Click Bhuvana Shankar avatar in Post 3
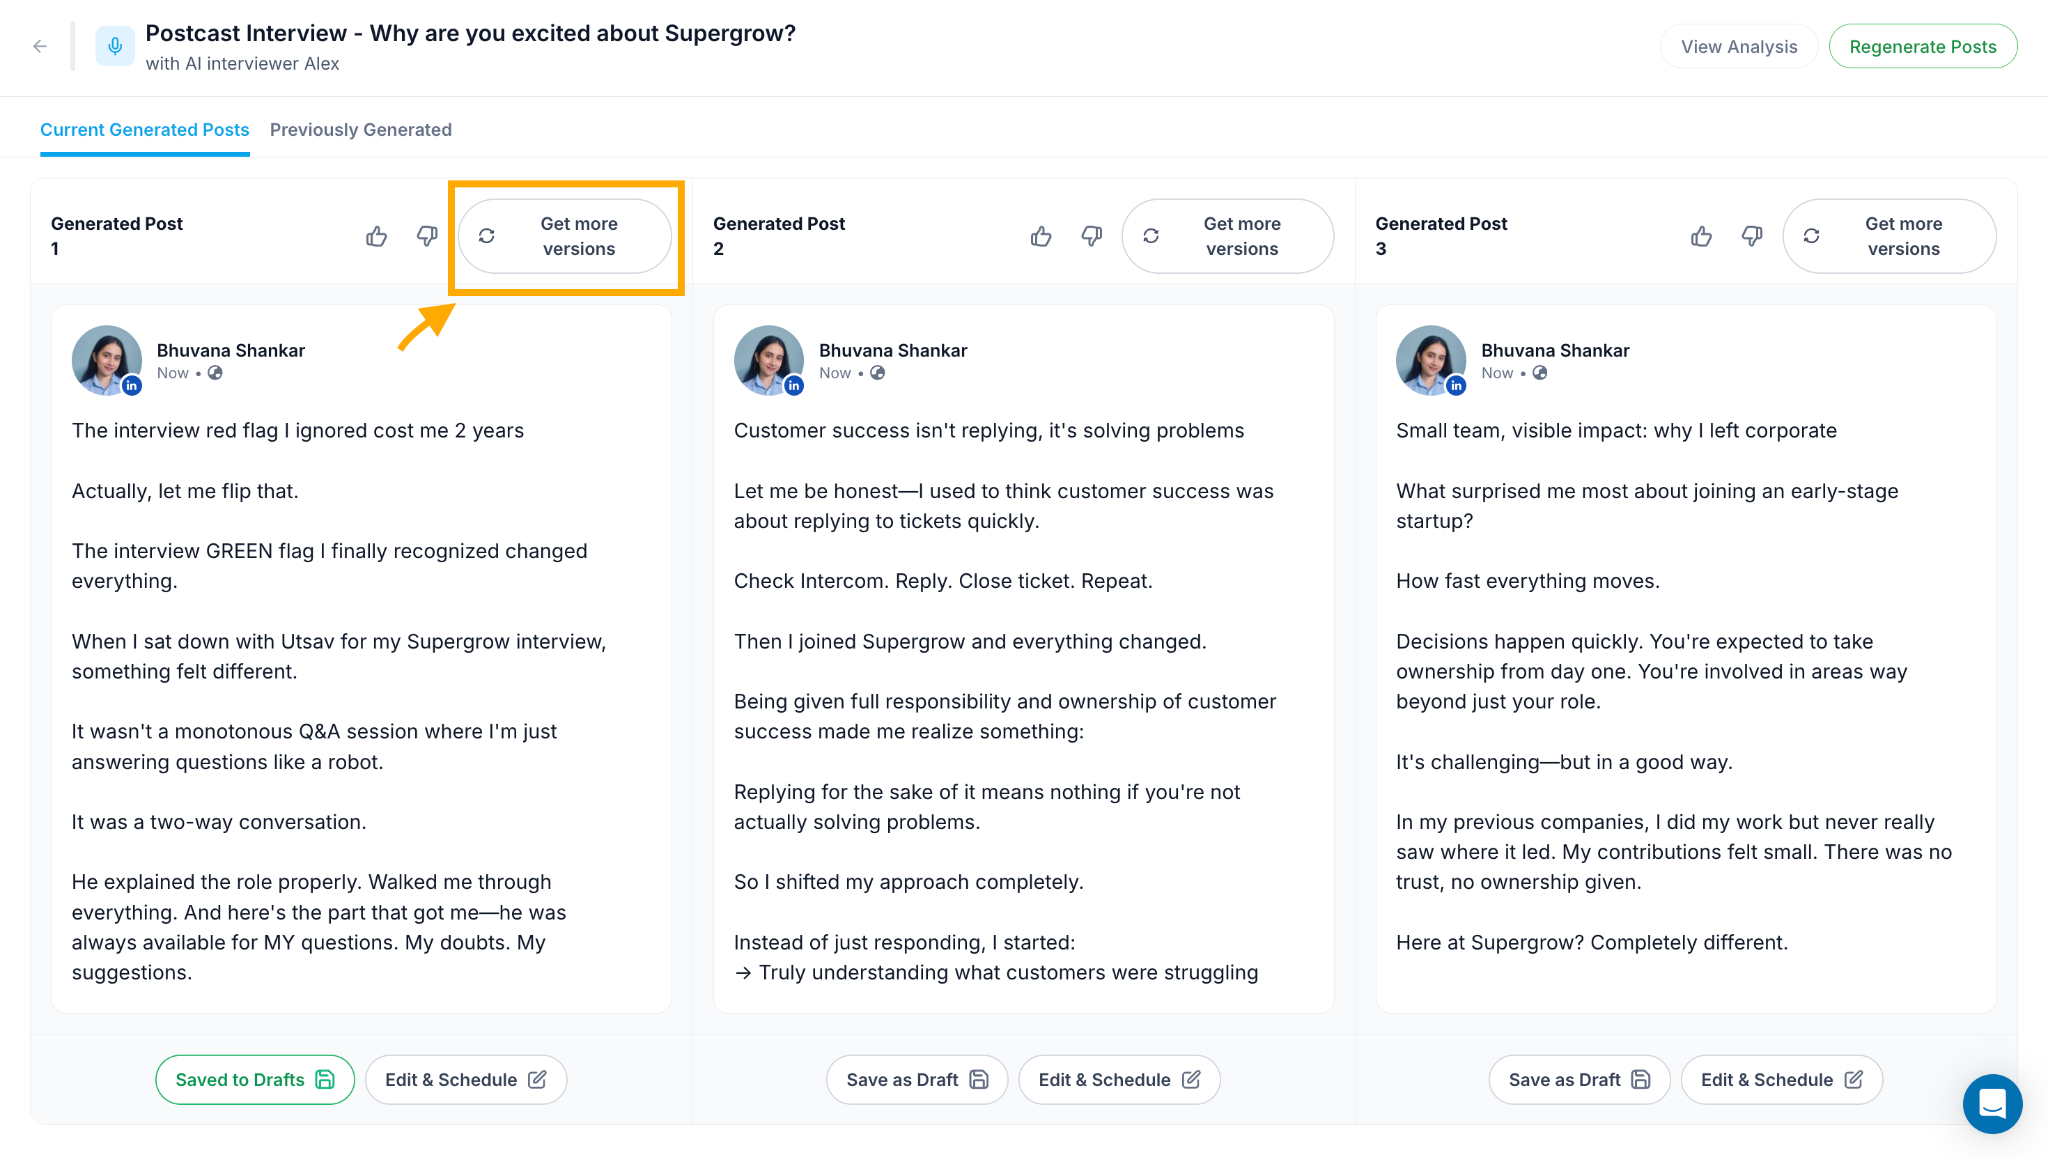The image size is (2048, 1159). (1431, 360)
